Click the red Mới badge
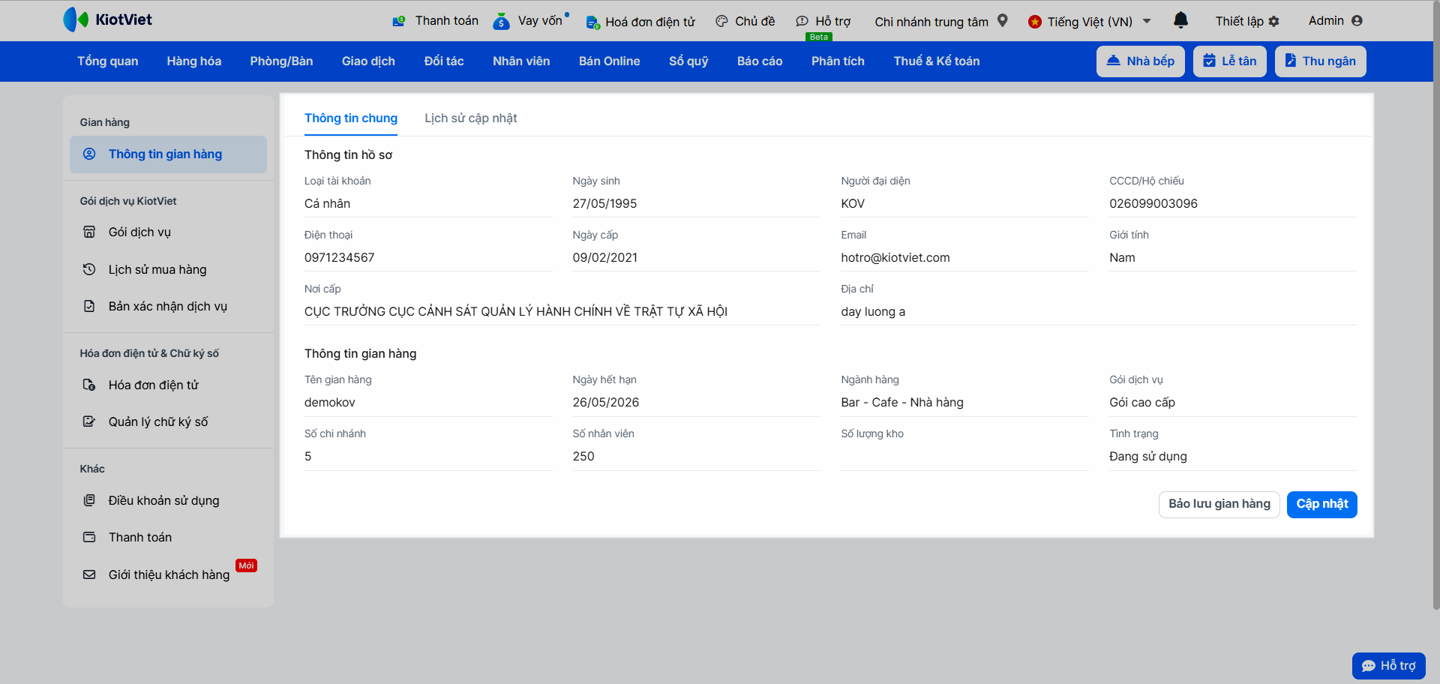 pyautogui.click(x=246, y=565)
